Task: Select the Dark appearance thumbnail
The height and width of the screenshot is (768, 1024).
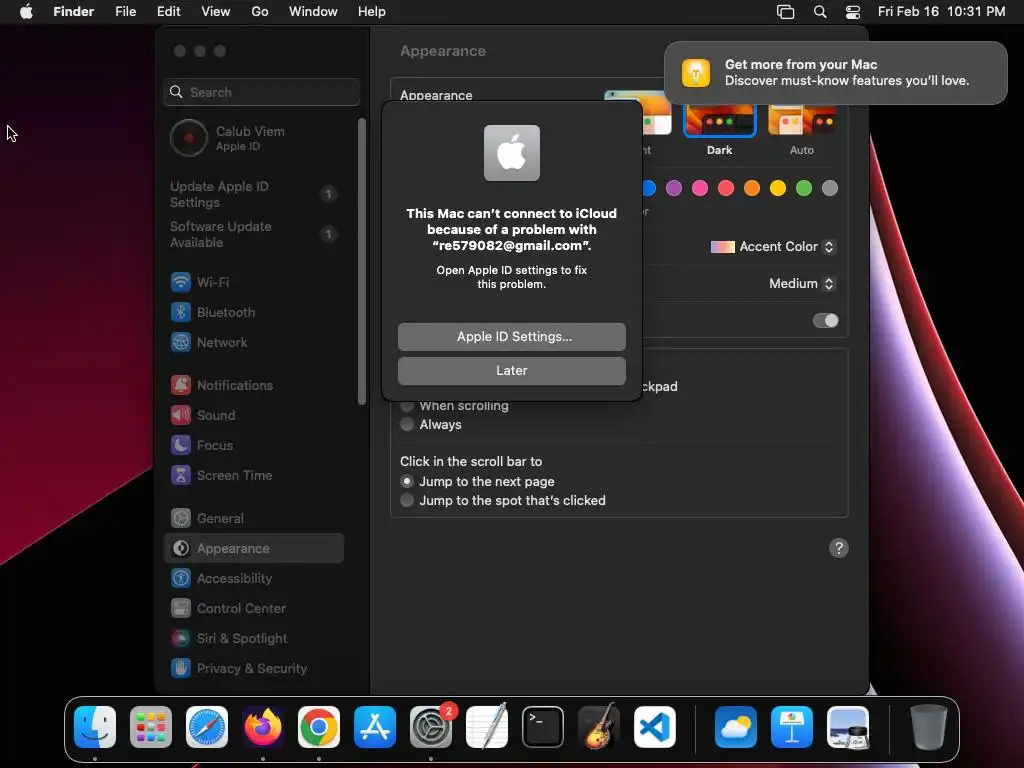Action: point(719,121)
